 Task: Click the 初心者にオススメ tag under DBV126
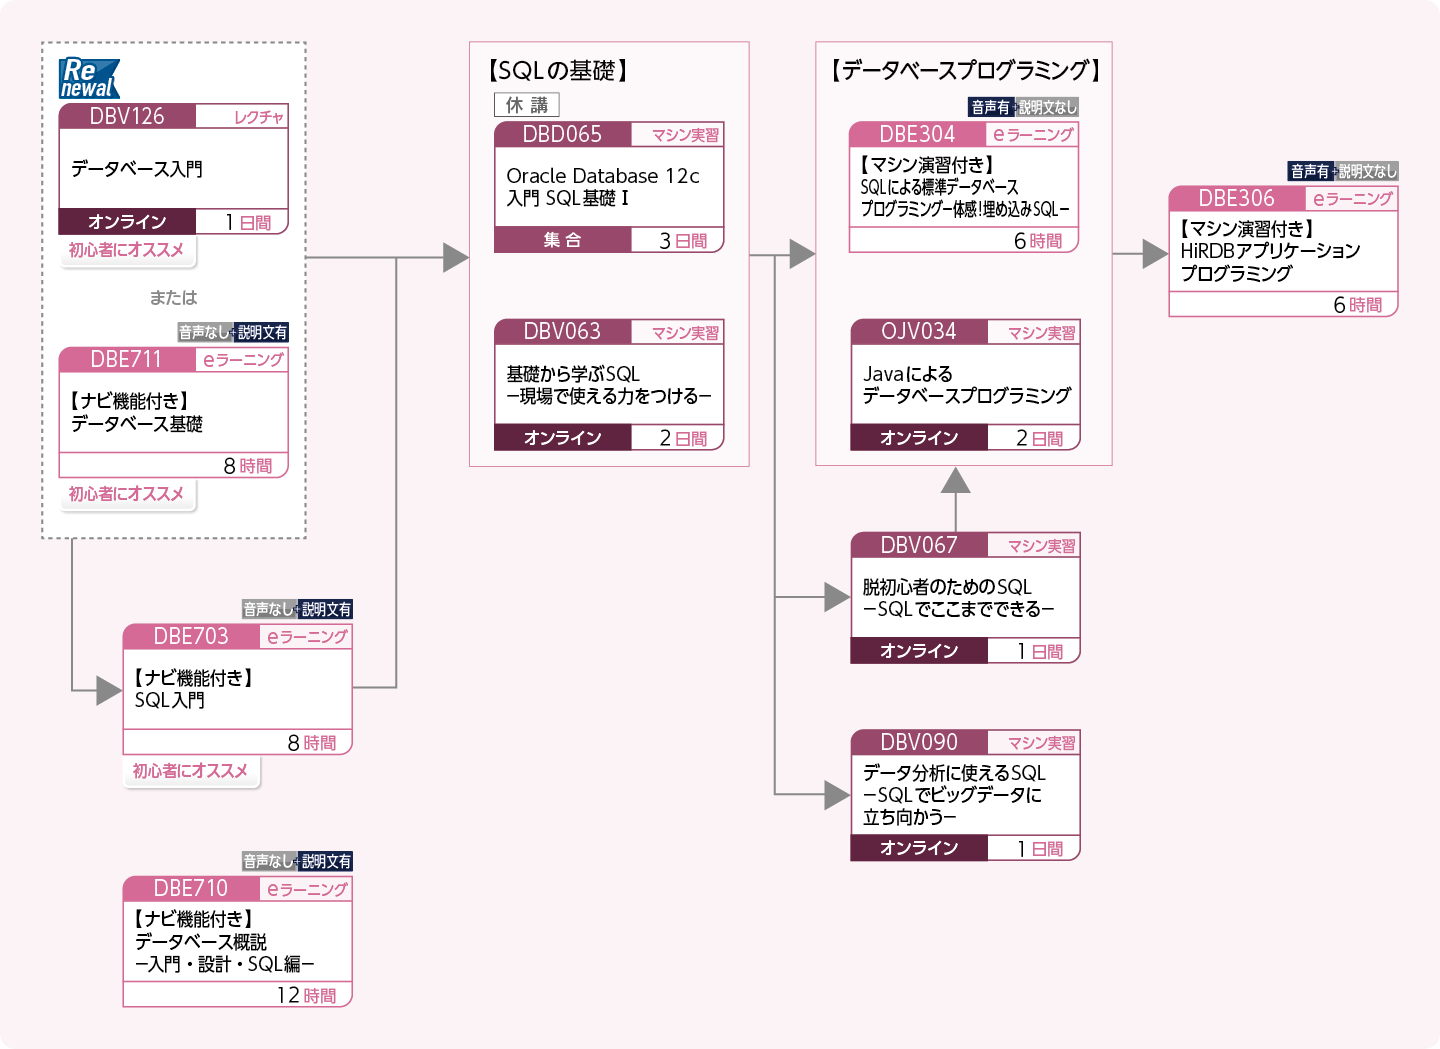[127, 250]
